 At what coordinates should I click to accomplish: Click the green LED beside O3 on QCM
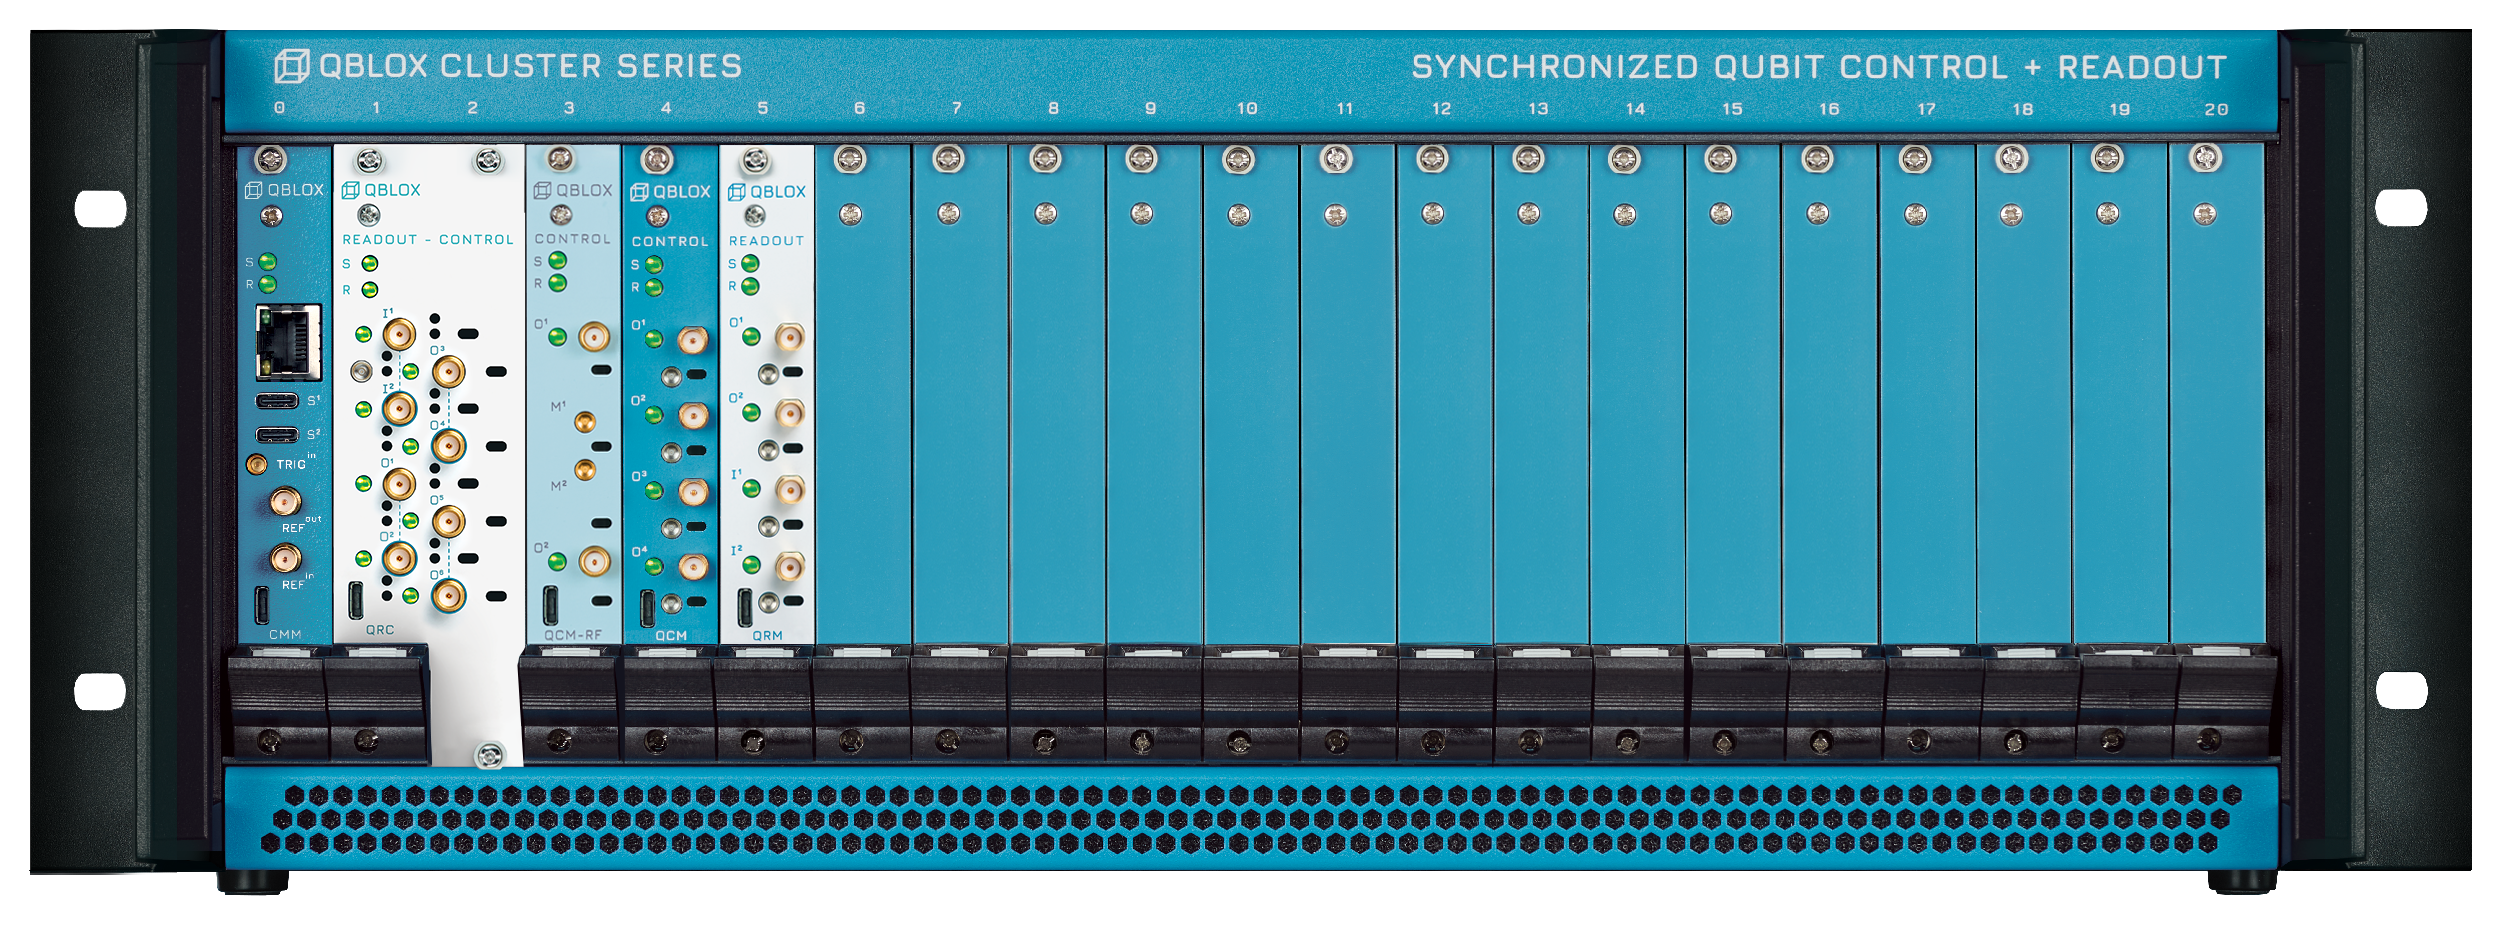coord(654,491)
